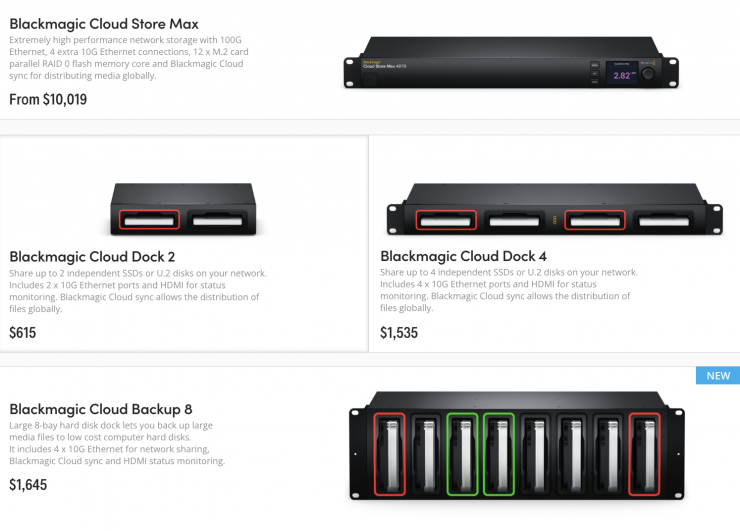Select the $1,535 price label

pyautogui.click(x=400, y=332)
